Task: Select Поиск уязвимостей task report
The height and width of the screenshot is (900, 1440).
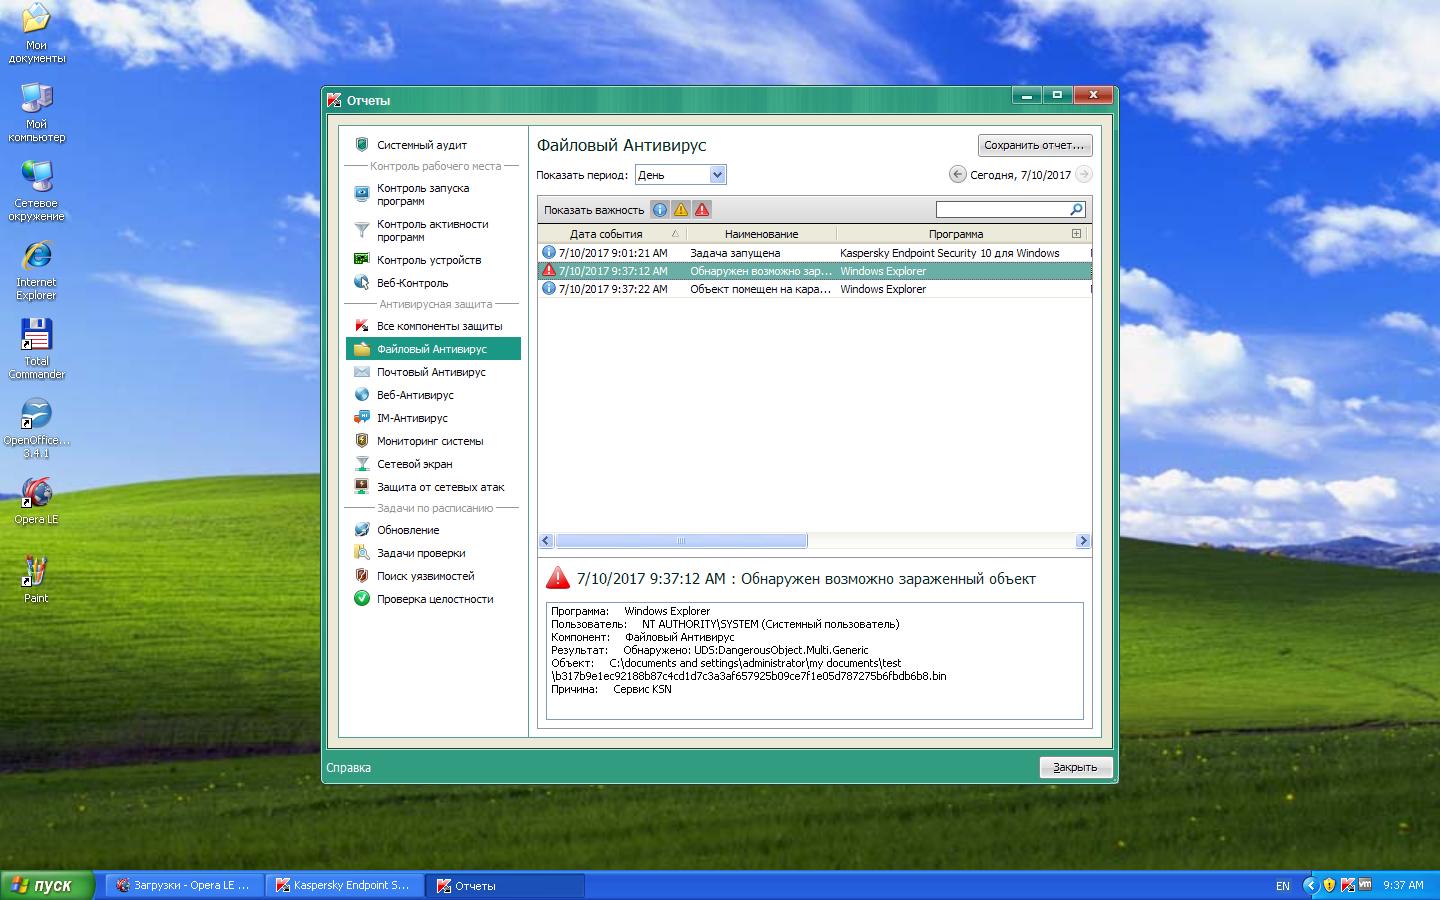Action: click(425, 576)
